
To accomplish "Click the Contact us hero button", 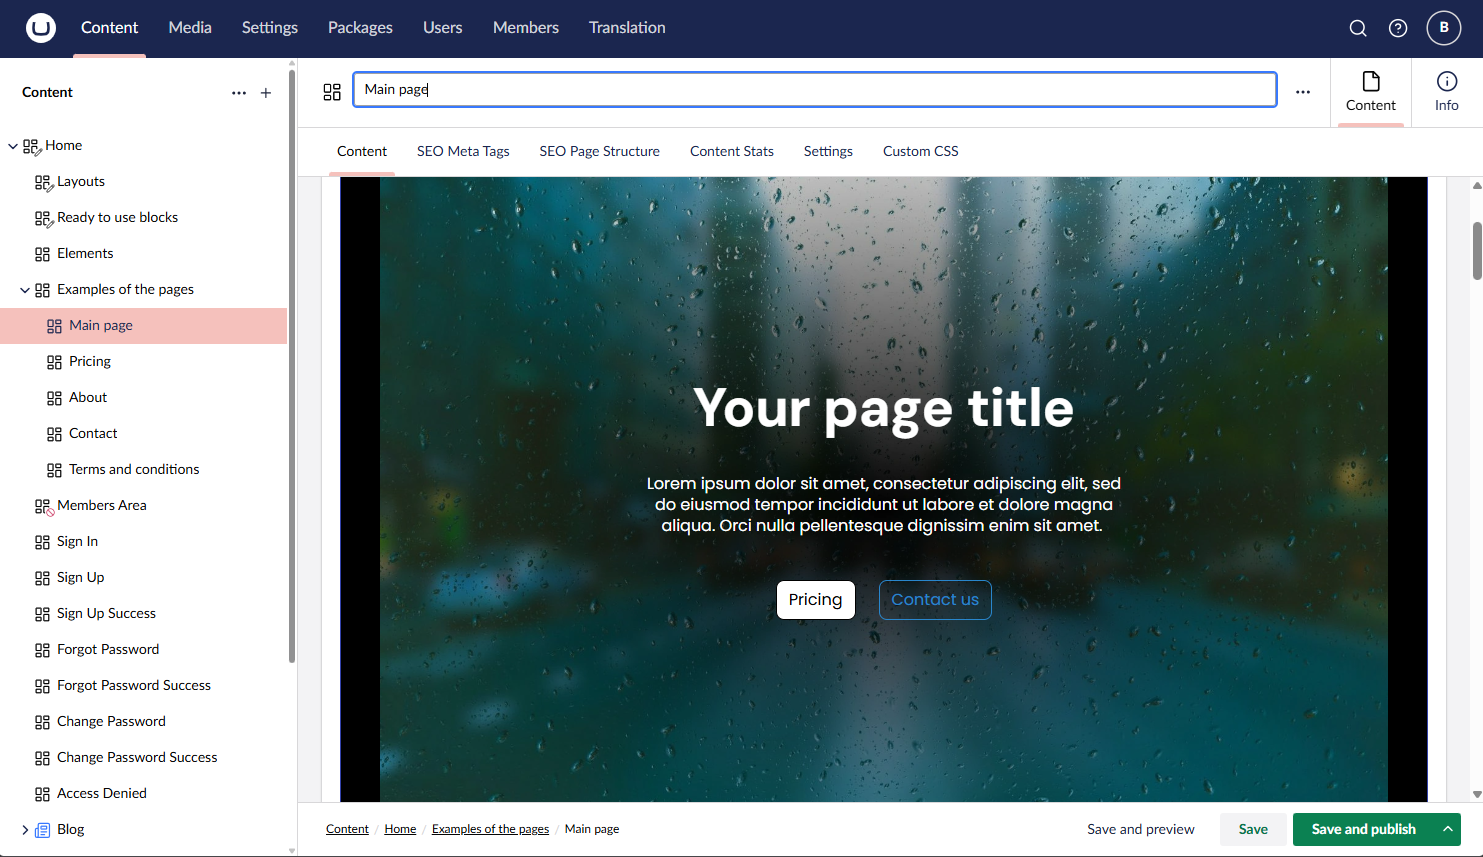I will click(935, 600).
